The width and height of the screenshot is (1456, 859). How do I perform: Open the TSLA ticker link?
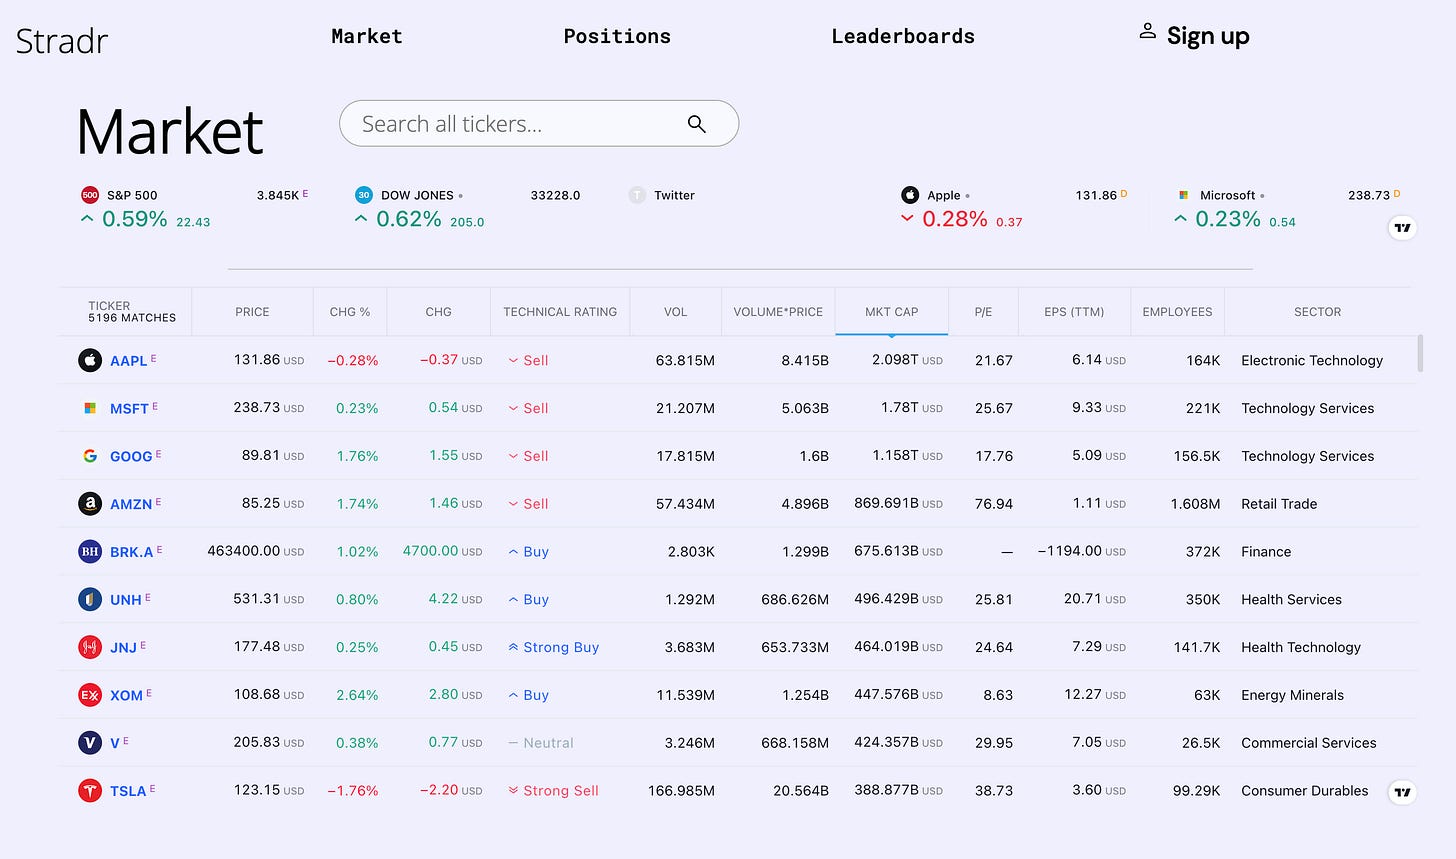(128, 791)
